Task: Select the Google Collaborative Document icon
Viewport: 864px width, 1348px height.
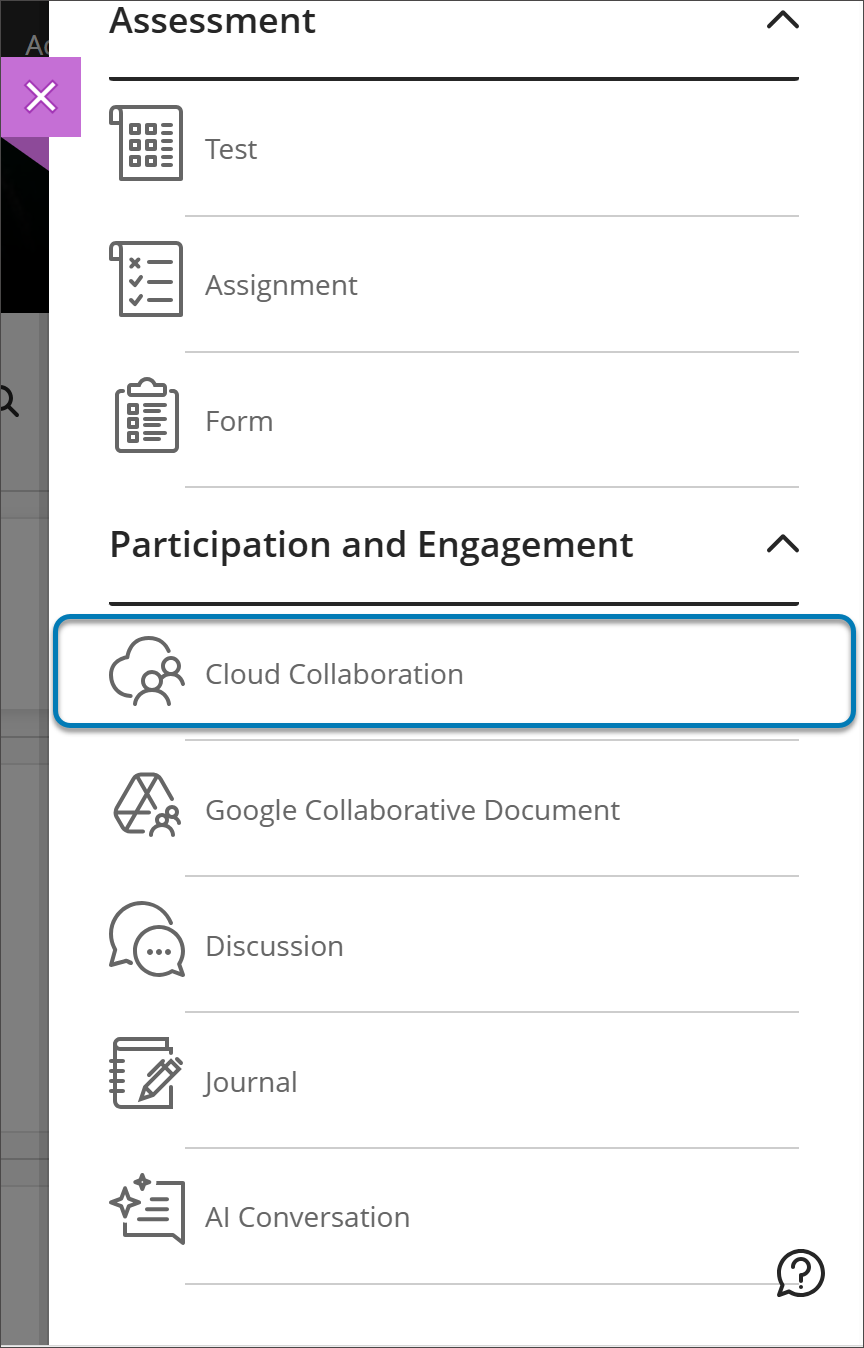Action: tap(146, 807)
